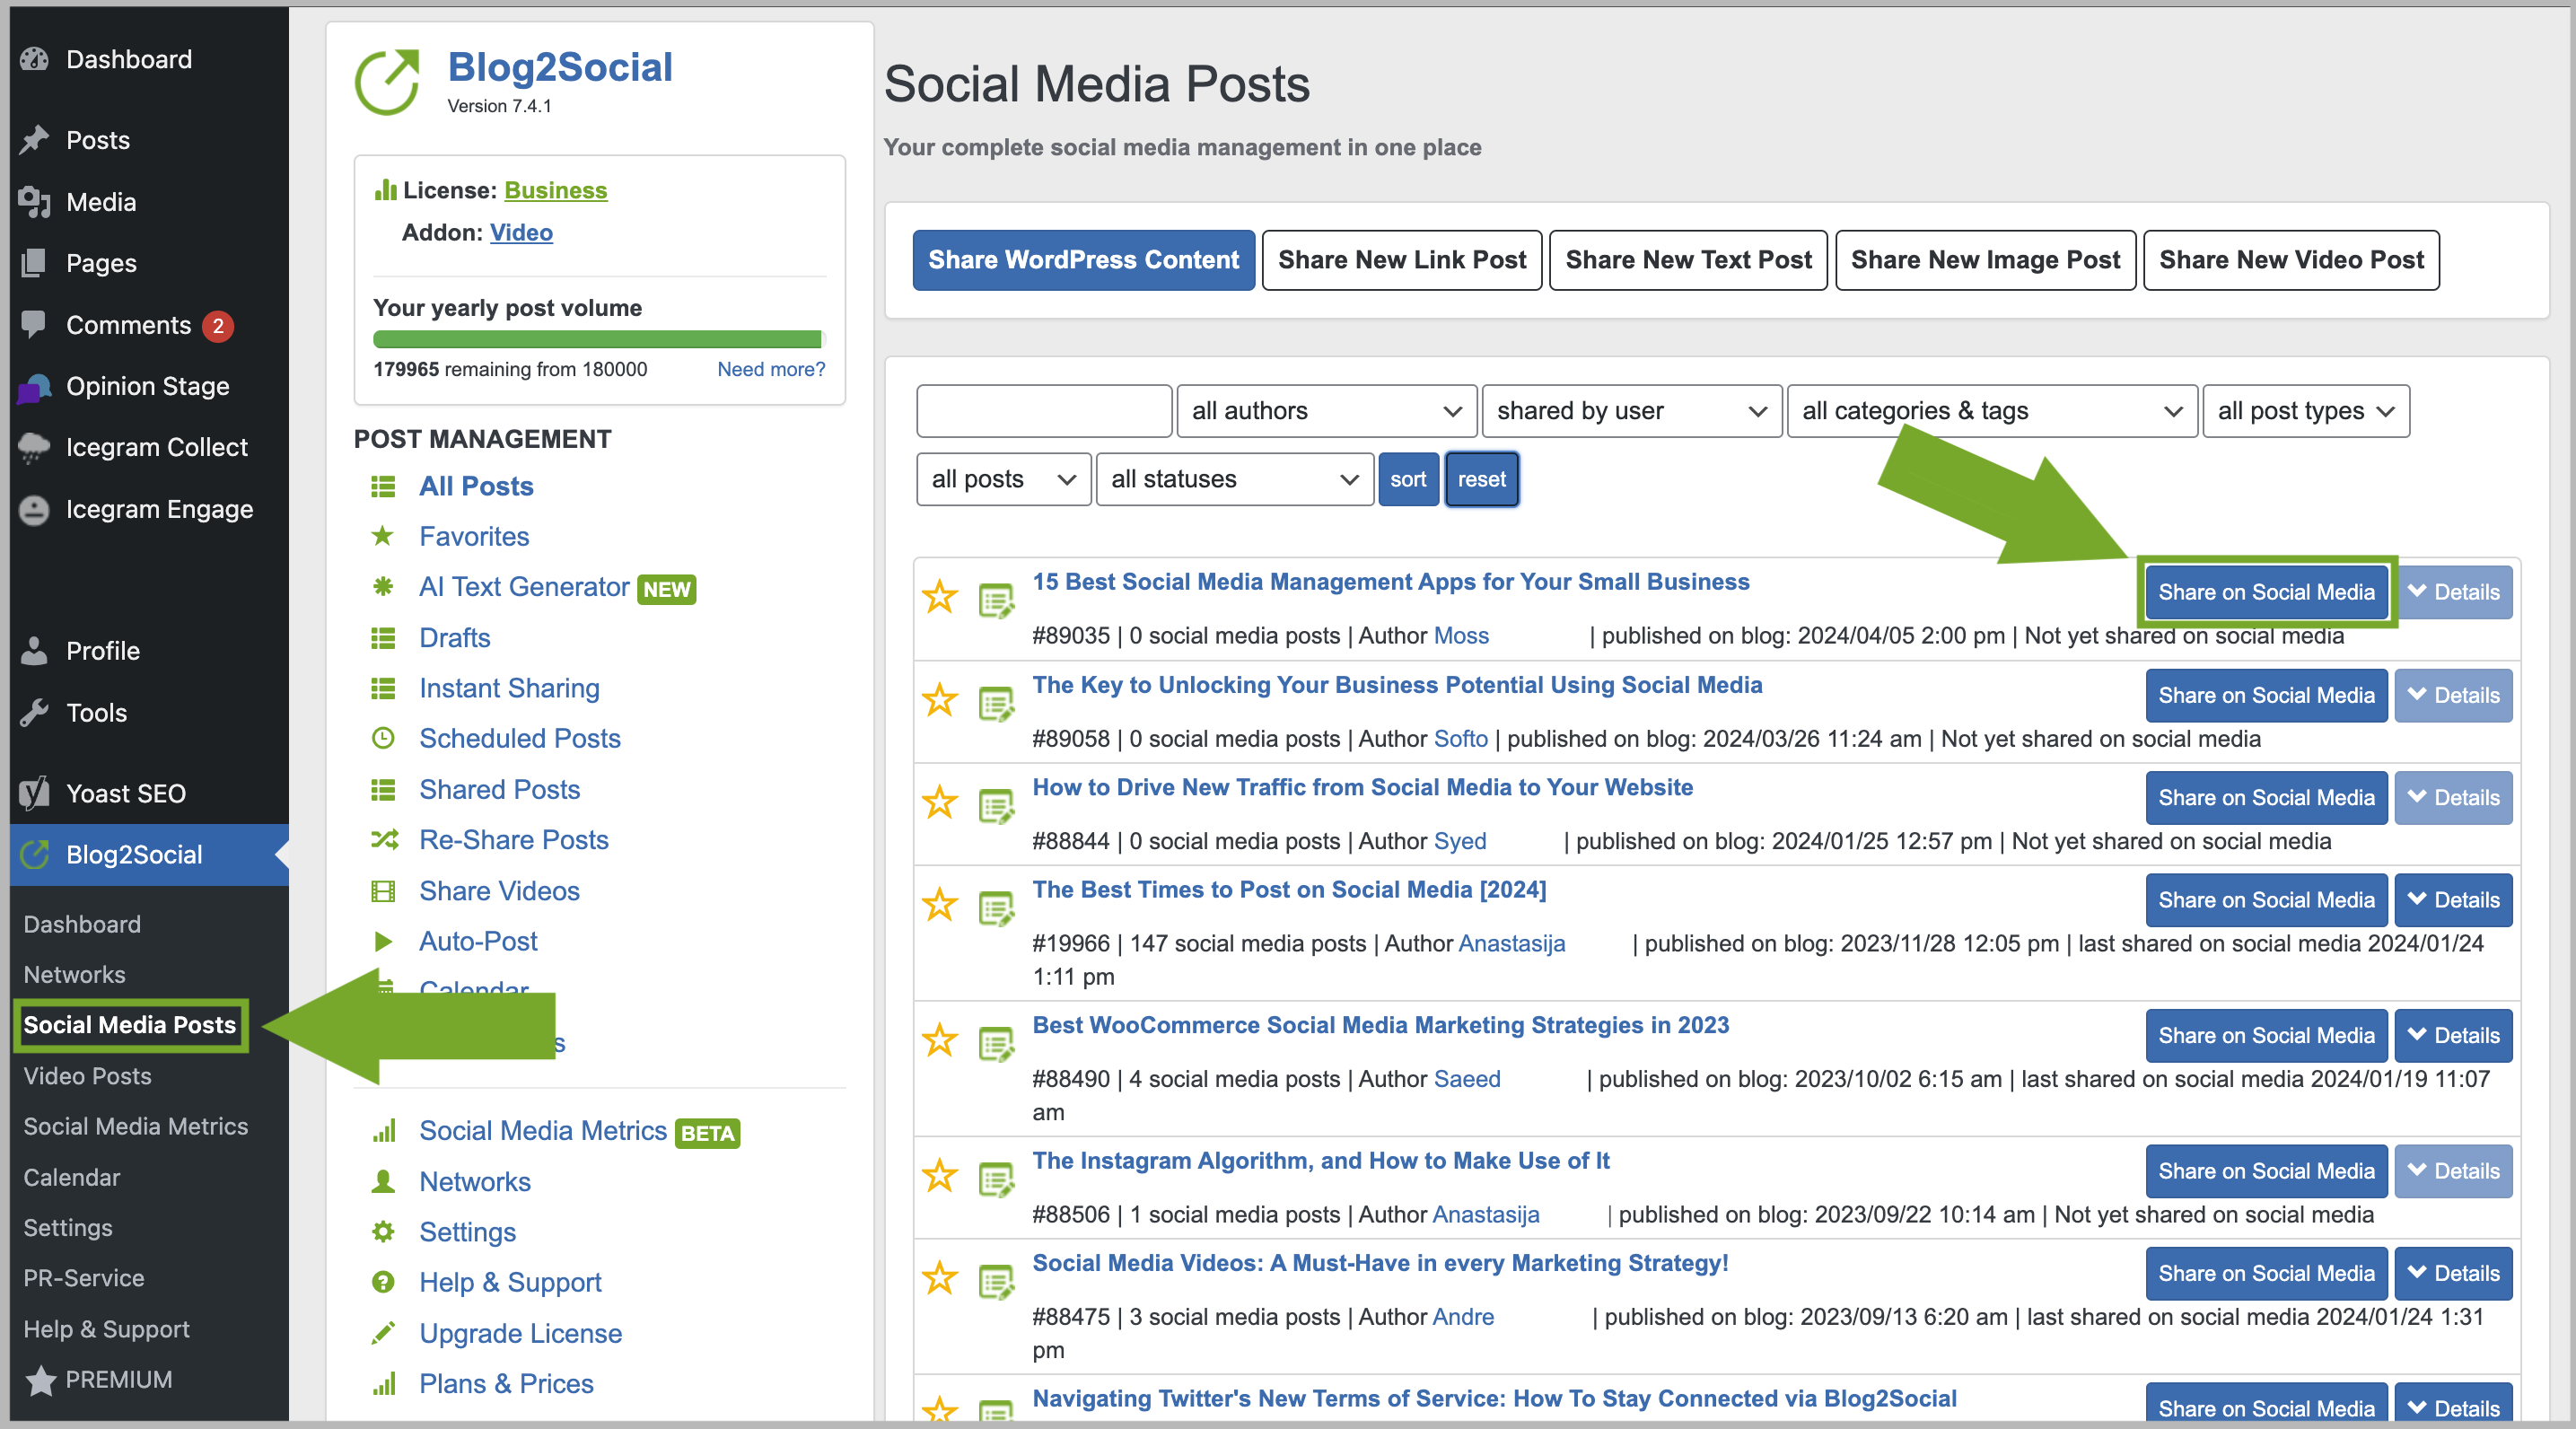This screenshot has height=1429, width=2576.
Task: Click the Pages icon in sidebar
Action: pos(34,263)
